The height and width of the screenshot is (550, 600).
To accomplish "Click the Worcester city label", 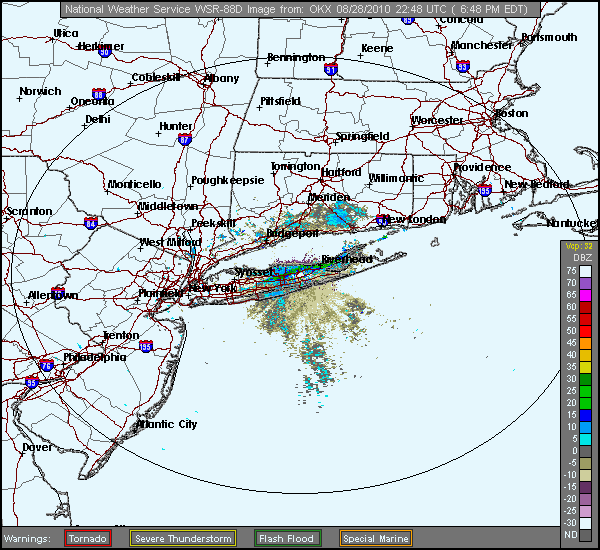I will 437,120.
